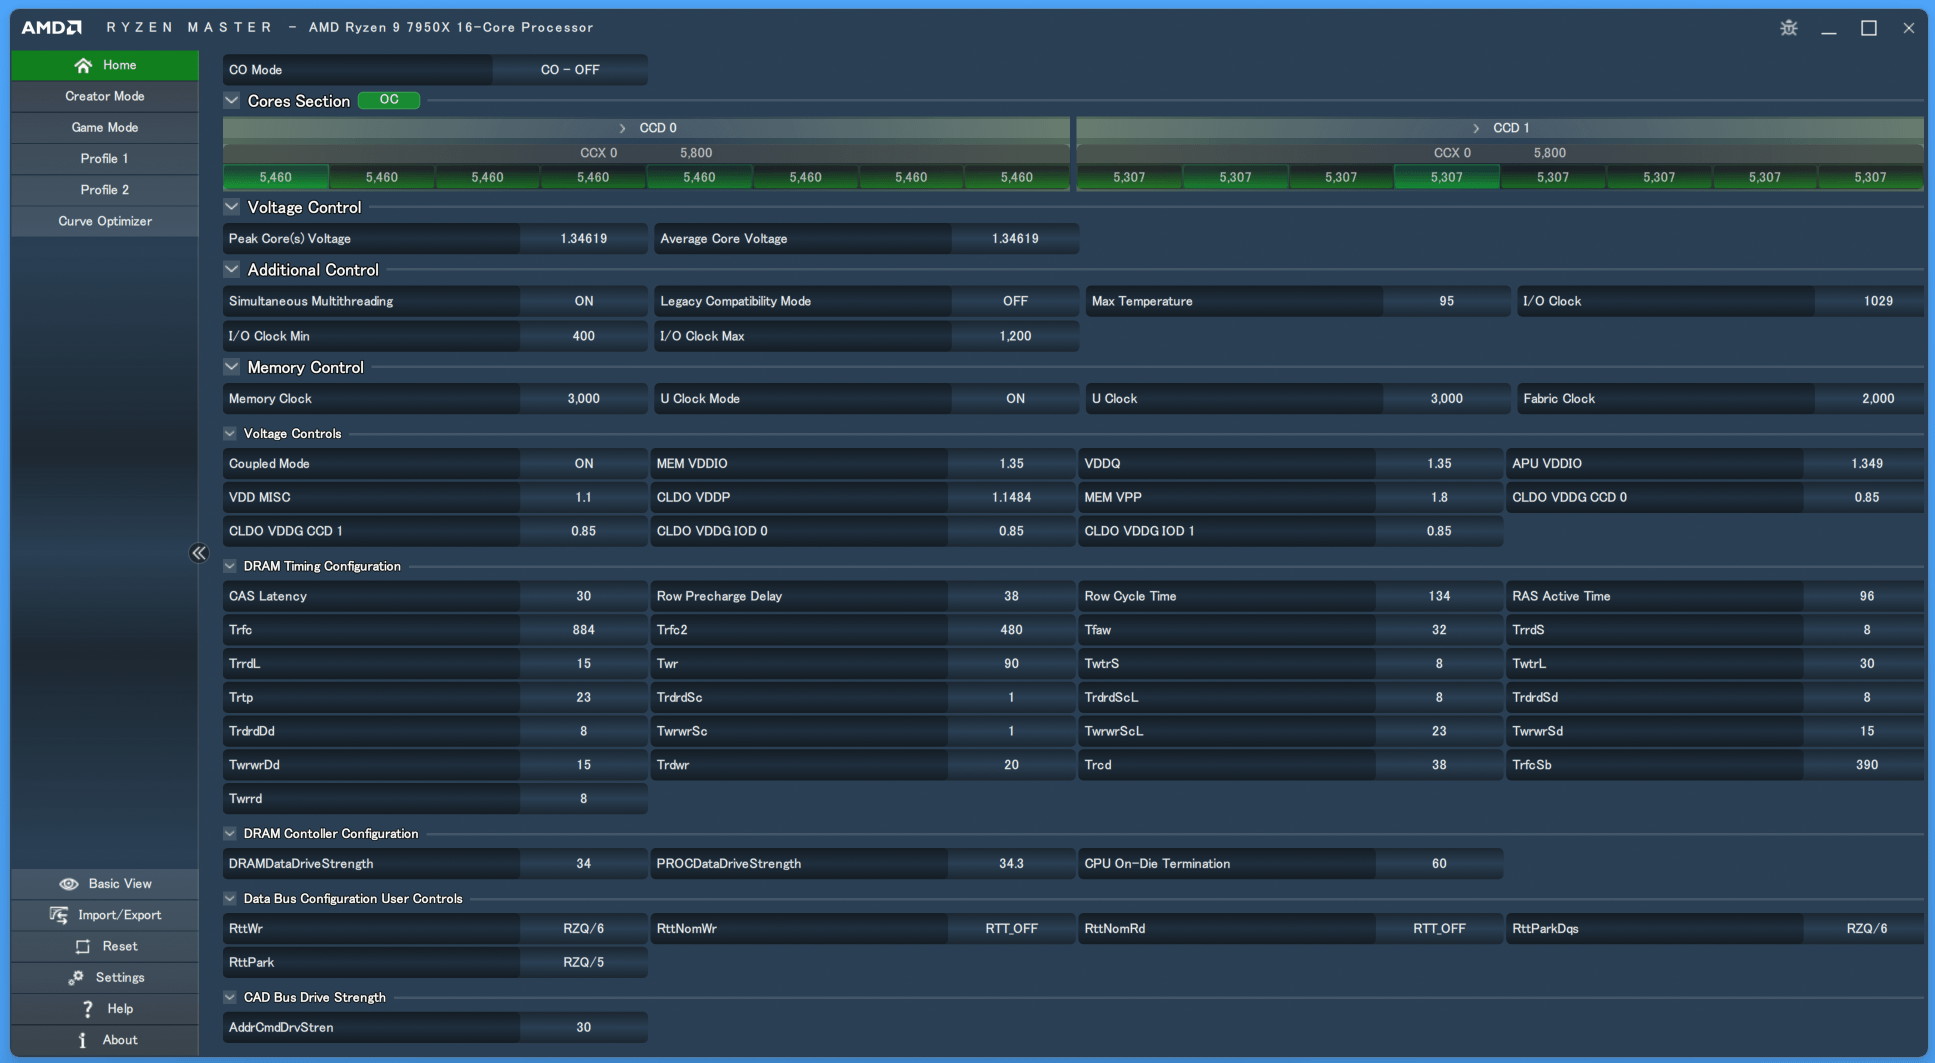
Task: Click the AddrCmdDrvStren value 30
Action: click(x=584, y=1028)
